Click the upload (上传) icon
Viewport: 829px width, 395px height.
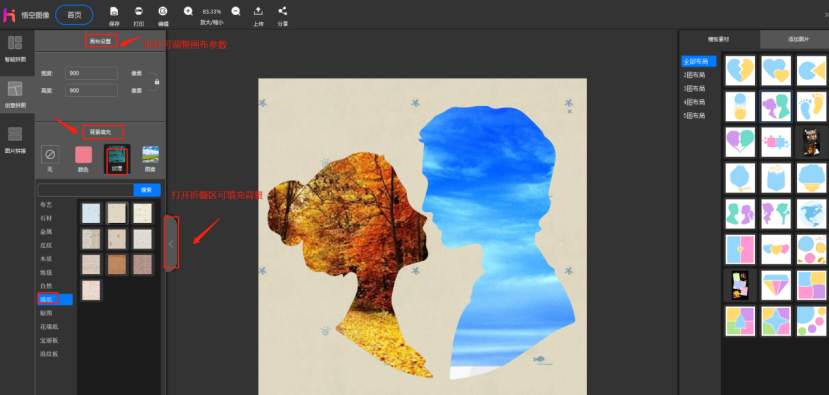pyautogui.click(x=258, y=11)
